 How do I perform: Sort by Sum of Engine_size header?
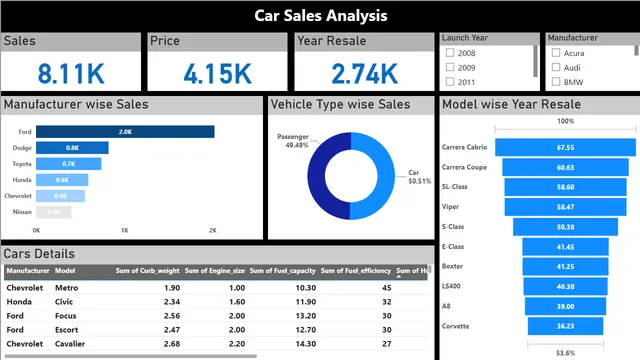click(215, 271)
